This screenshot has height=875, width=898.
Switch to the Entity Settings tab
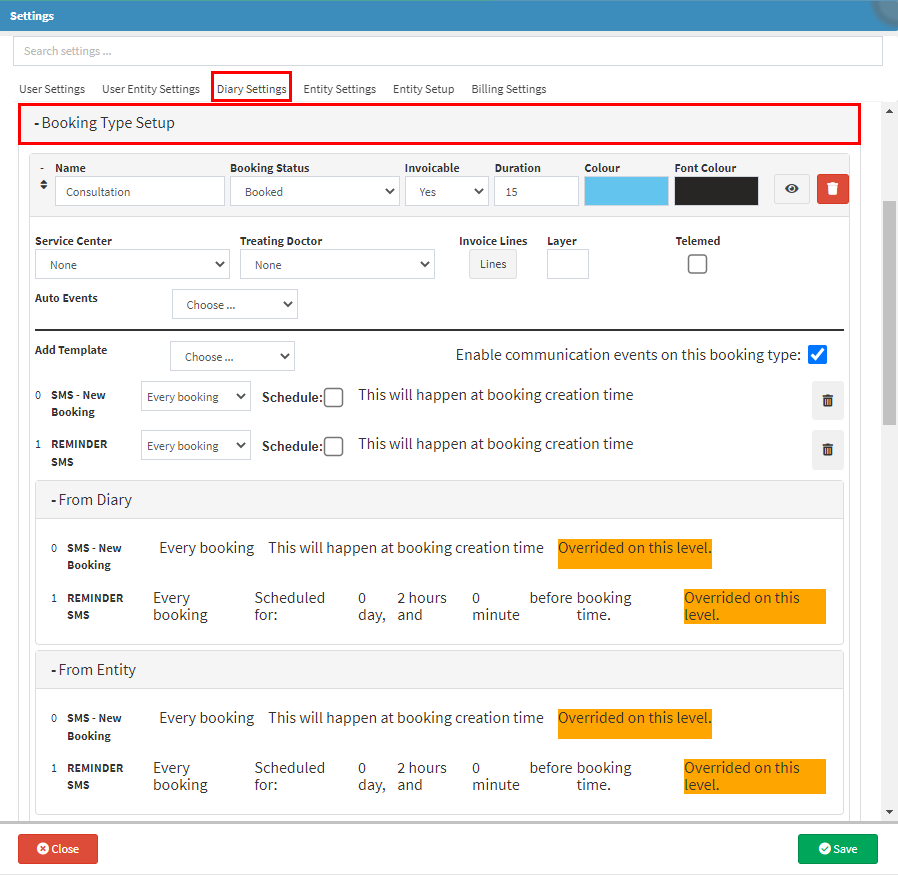339,89
